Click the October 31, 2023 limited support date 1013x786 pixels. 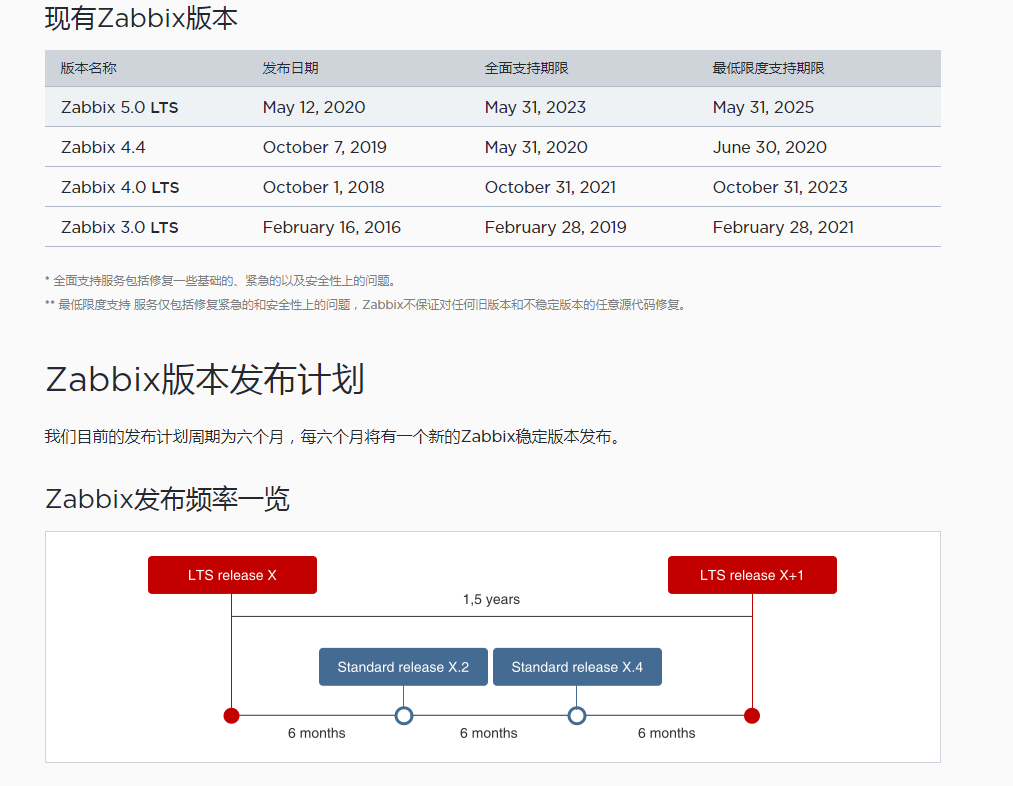click(x=780, y=187)
